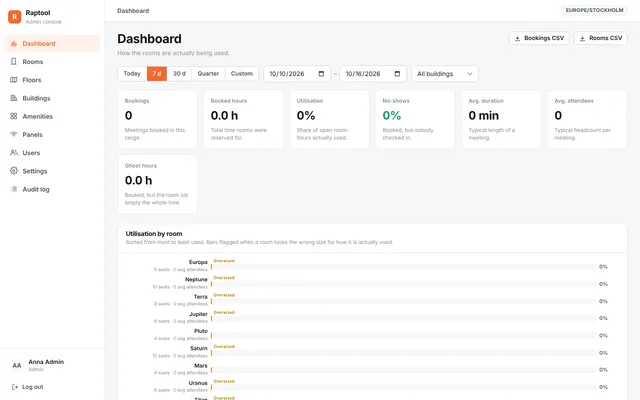This screenshot has width=640, height=400.
Task: Click the Avg. attendees stat card
Action: click(x=587, y=119)
